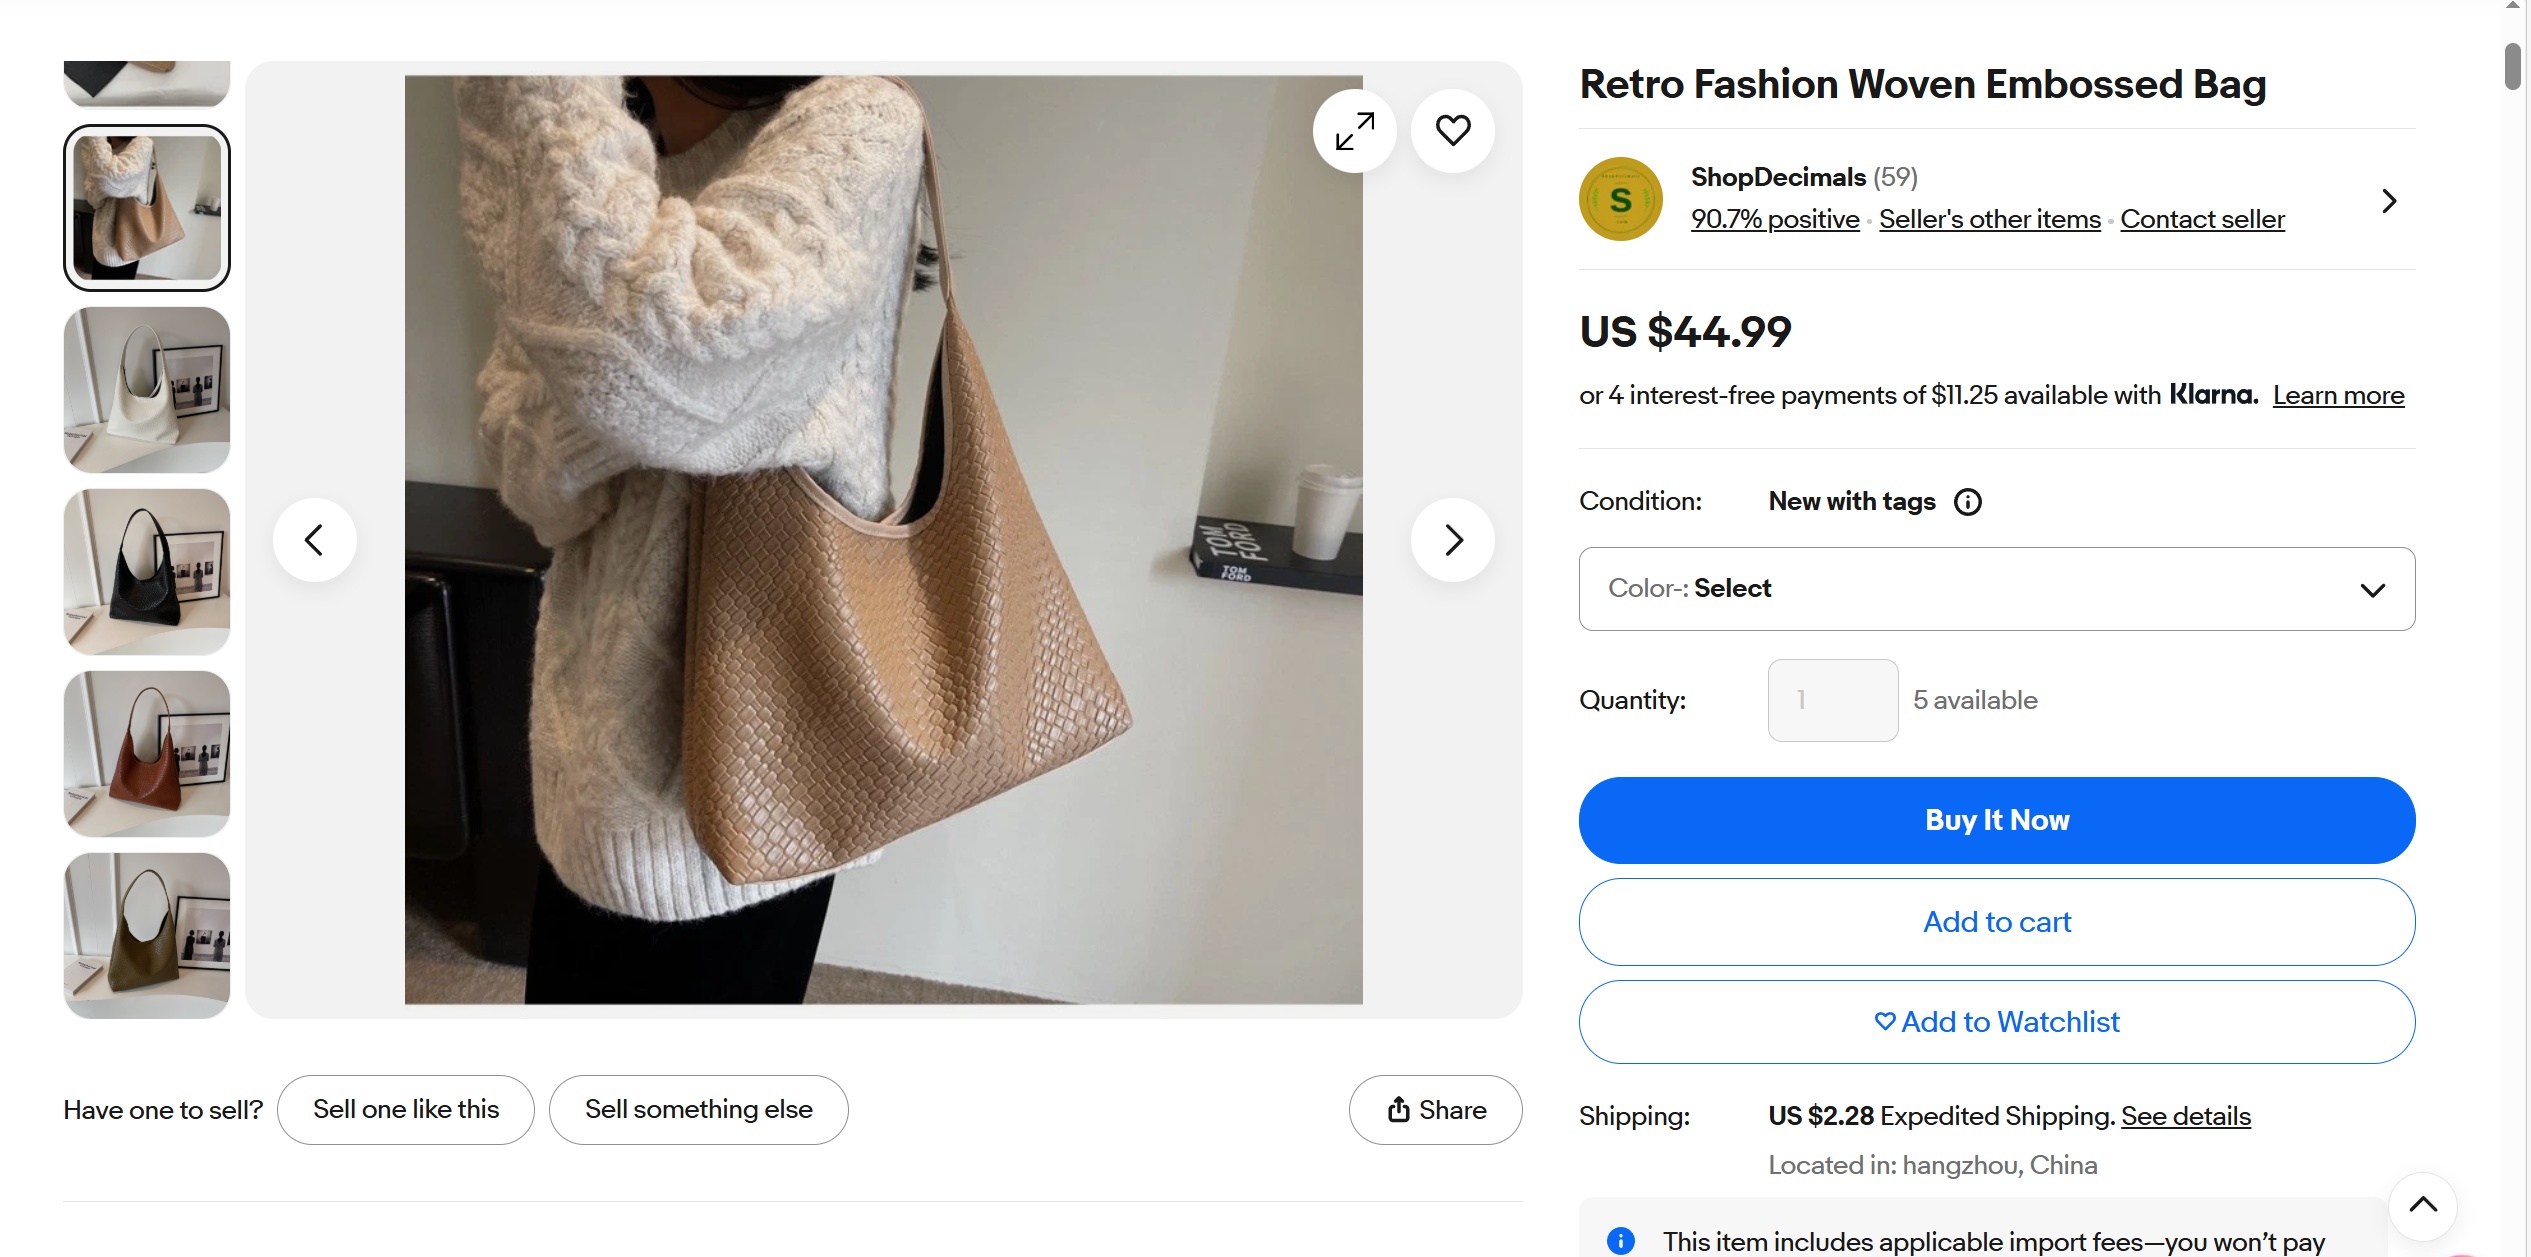Open the shipping See details link

[2185, 1116]
